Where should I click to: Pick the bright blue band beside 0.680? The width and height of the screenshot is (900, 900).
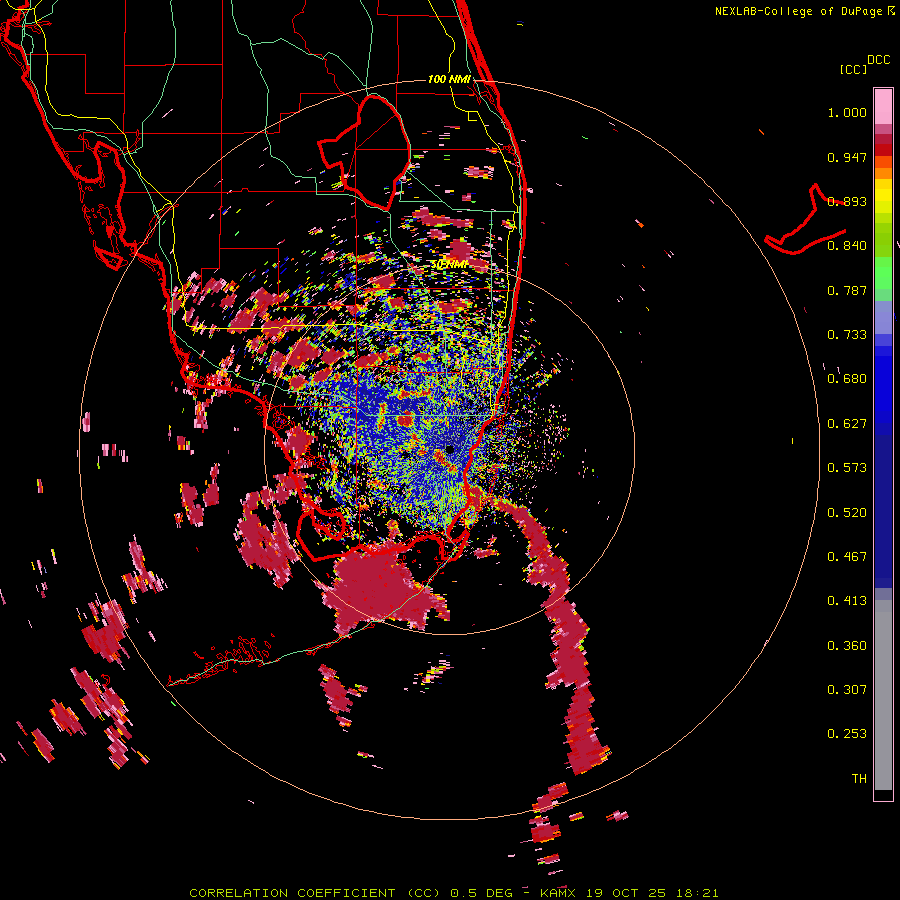coord(883,385)
